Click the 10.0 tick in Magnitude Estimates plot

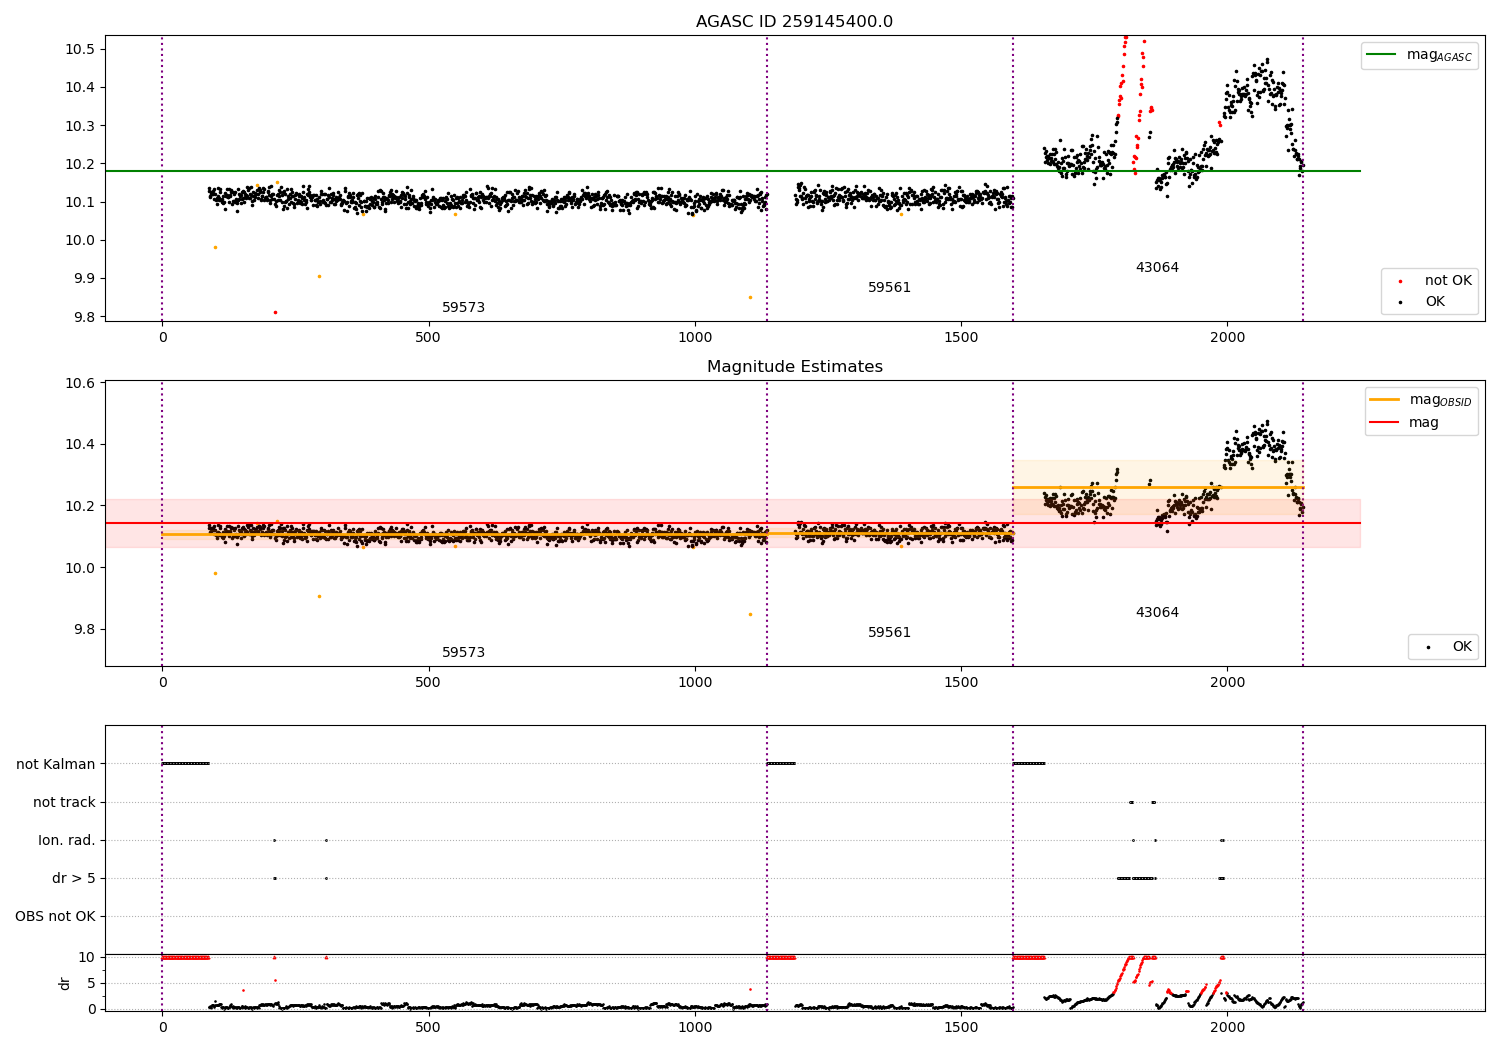tap(80, 568)
